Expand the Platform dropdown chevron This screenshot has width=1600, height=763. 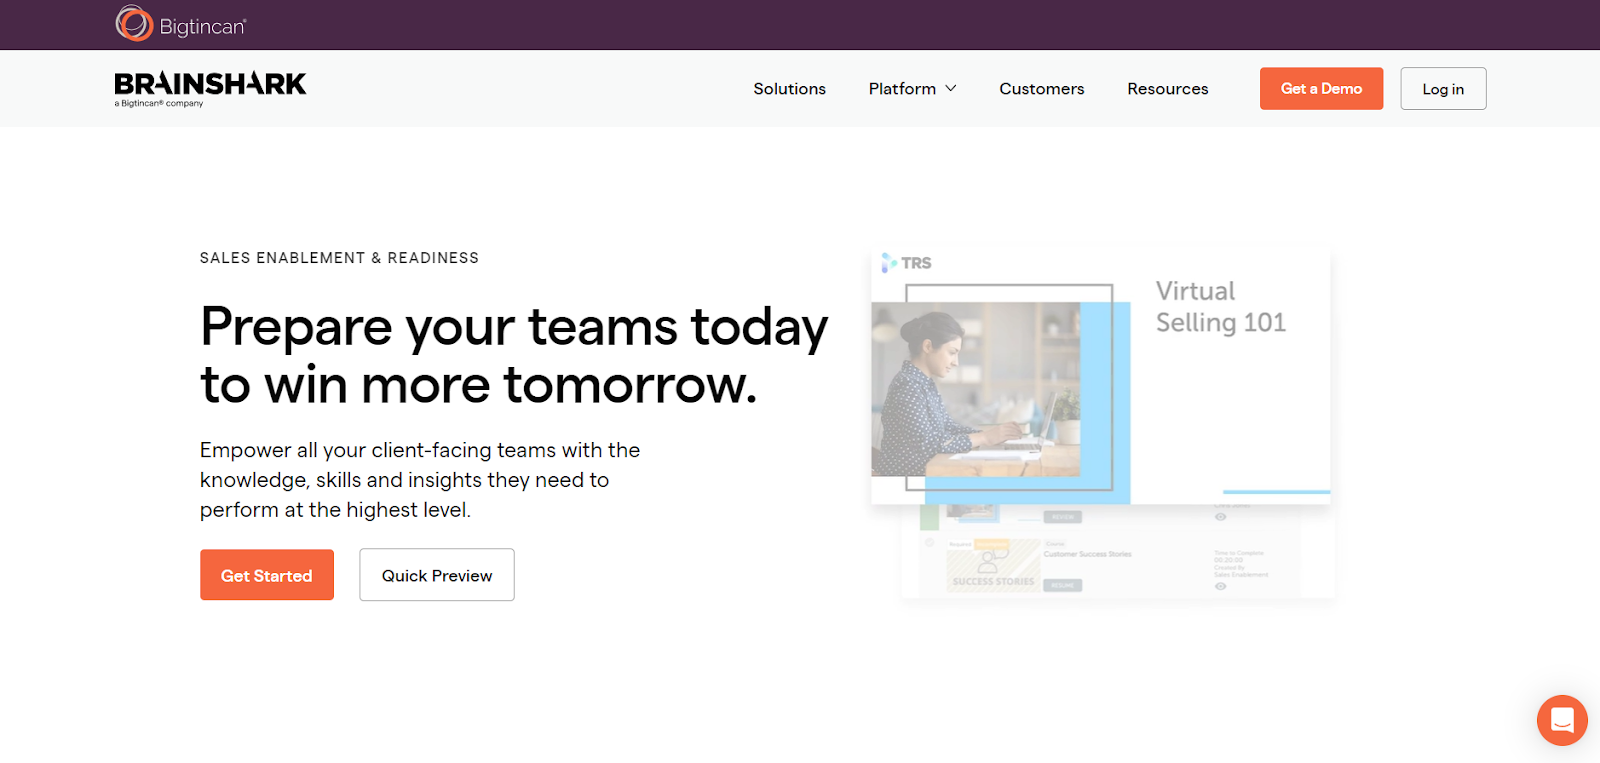[951, 89]
